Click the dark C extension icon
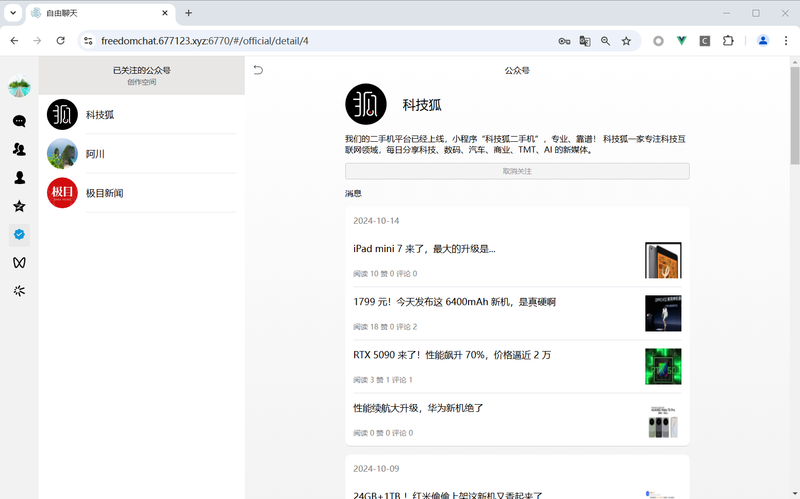This screenshot has height=499, width=800. click(x=705, y=41)
